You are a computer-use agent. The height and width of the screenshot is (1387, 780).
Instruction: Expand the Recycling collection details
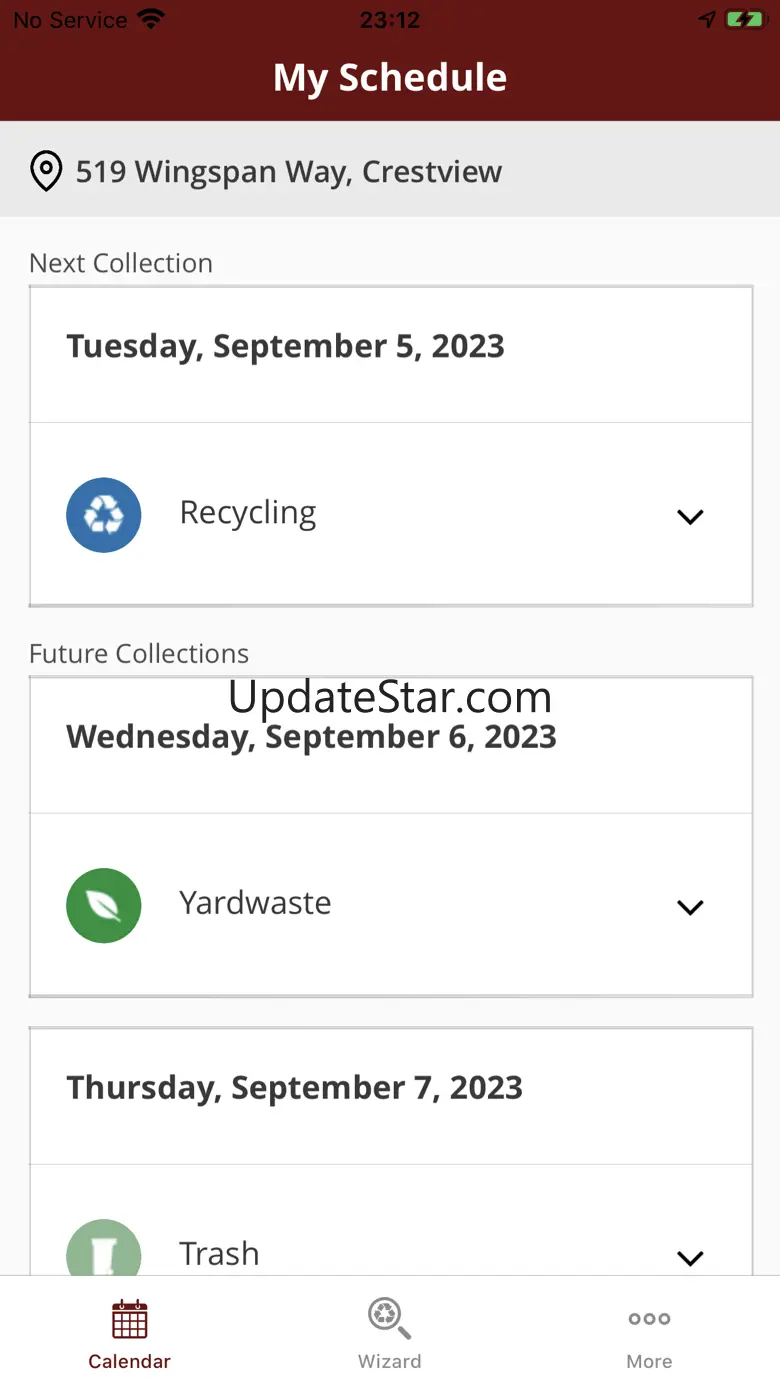(690, 517)
